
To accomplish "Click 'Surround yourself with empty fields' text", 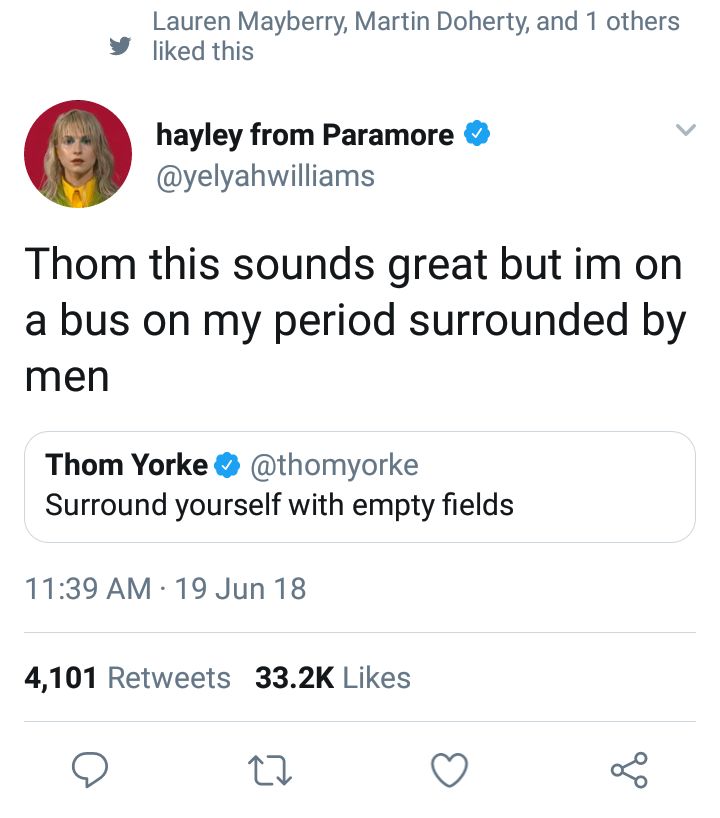I will (280, 505).
